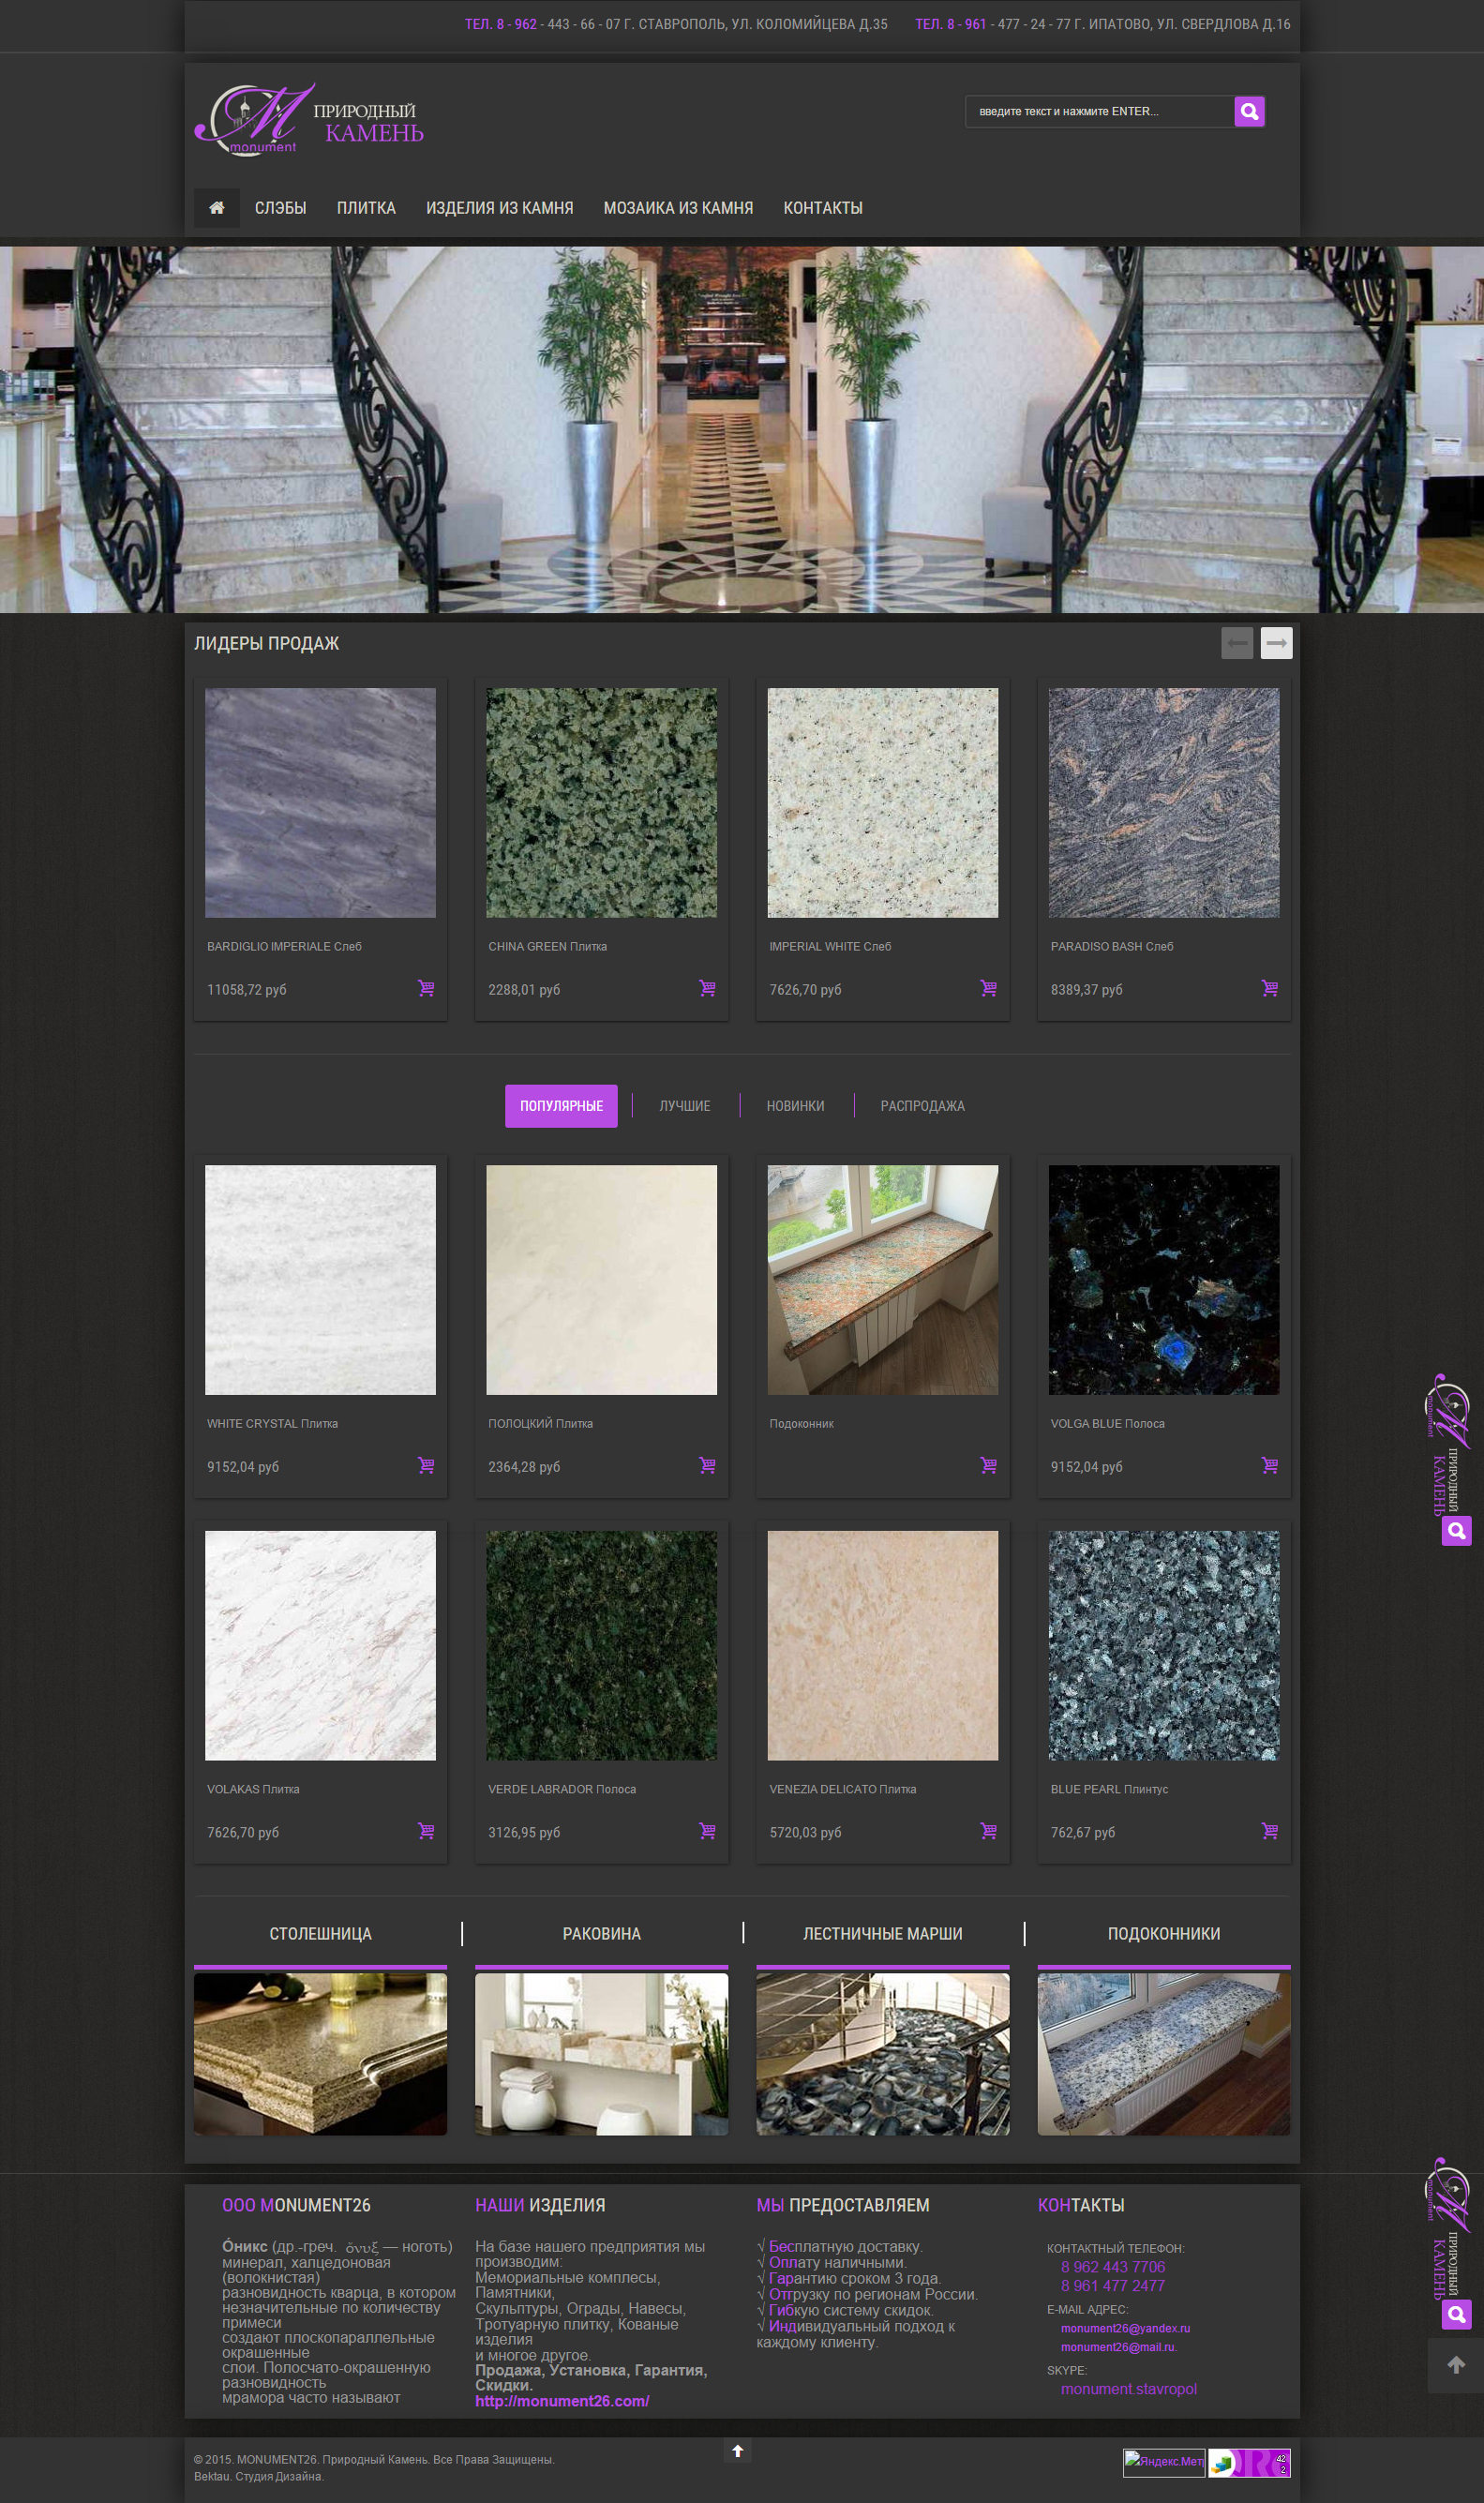Click the purple statistics counter badge in footer
Viewport: 1484px width, 2503px height.
1249,2462
